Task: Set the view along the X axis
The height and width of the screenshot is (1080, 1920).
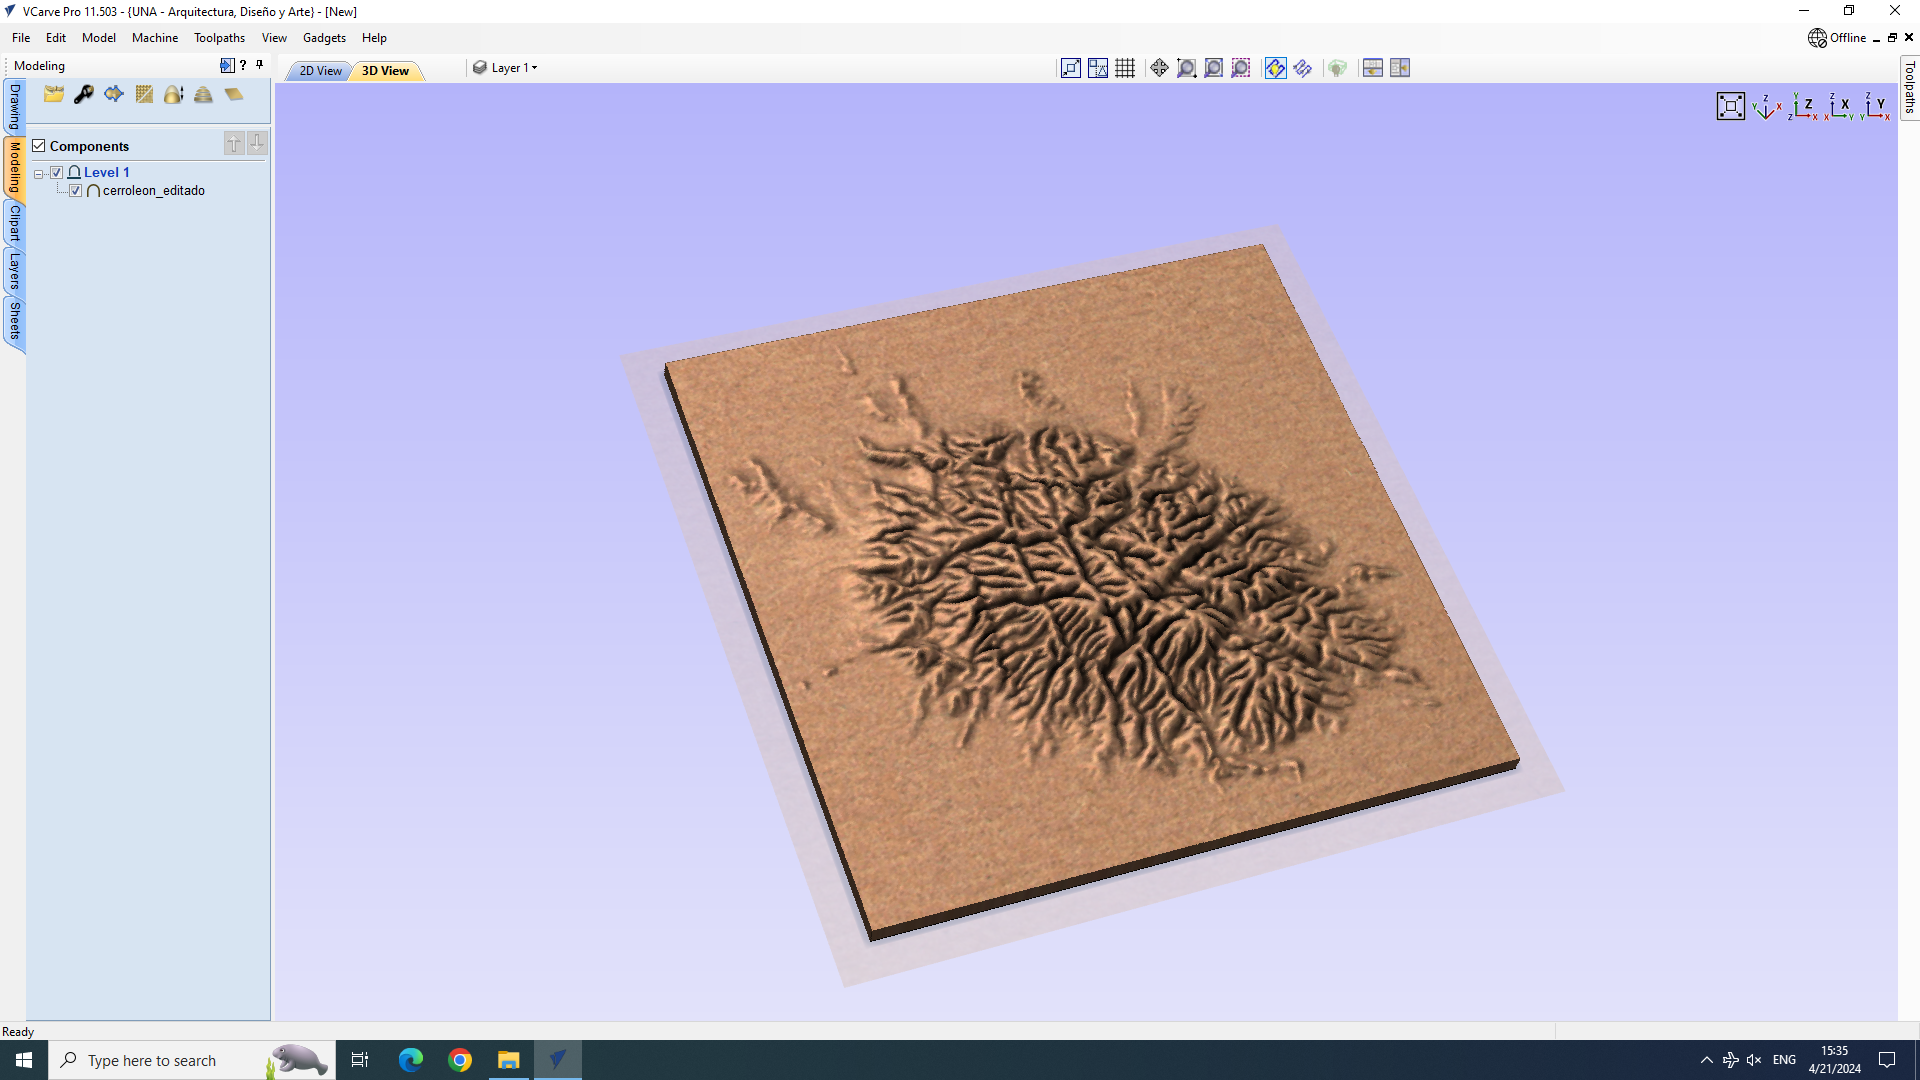Action: (x=1840, y=106)
